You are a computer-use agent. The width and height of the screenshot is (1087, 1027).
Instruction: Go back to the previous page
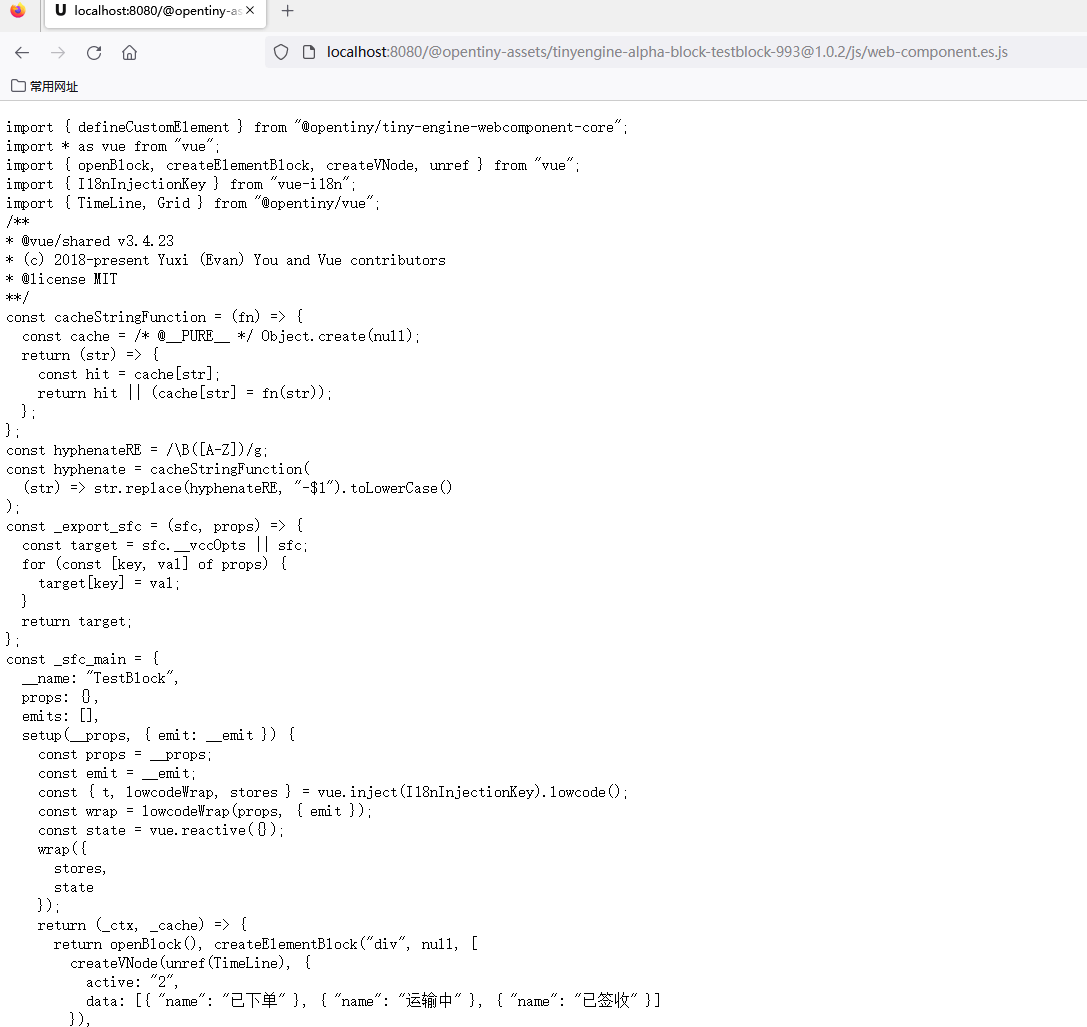(x=22, y=53)
